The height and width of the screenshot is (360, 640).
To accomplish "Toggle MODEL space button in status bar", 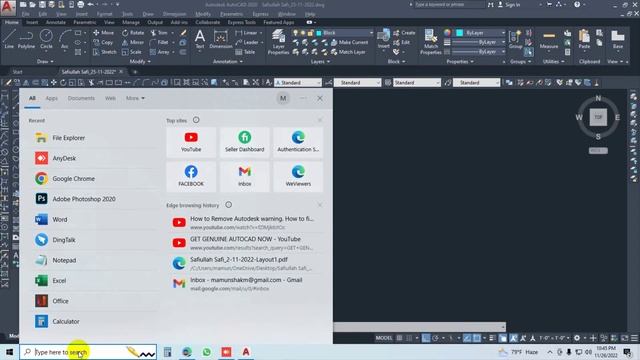I will (x=384, y=338).
